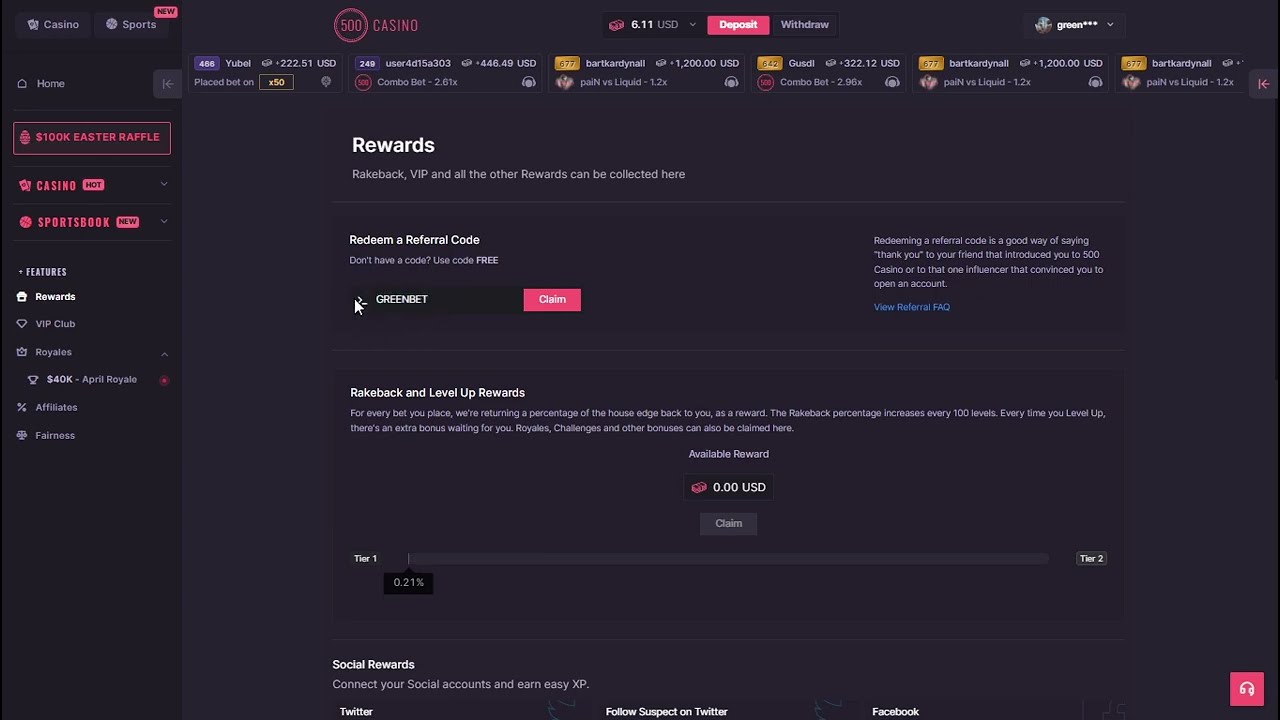Click the eye icon on Gusdl's bet
Viewport: 1280px width, 720px height.
click(x=891, y=82)
